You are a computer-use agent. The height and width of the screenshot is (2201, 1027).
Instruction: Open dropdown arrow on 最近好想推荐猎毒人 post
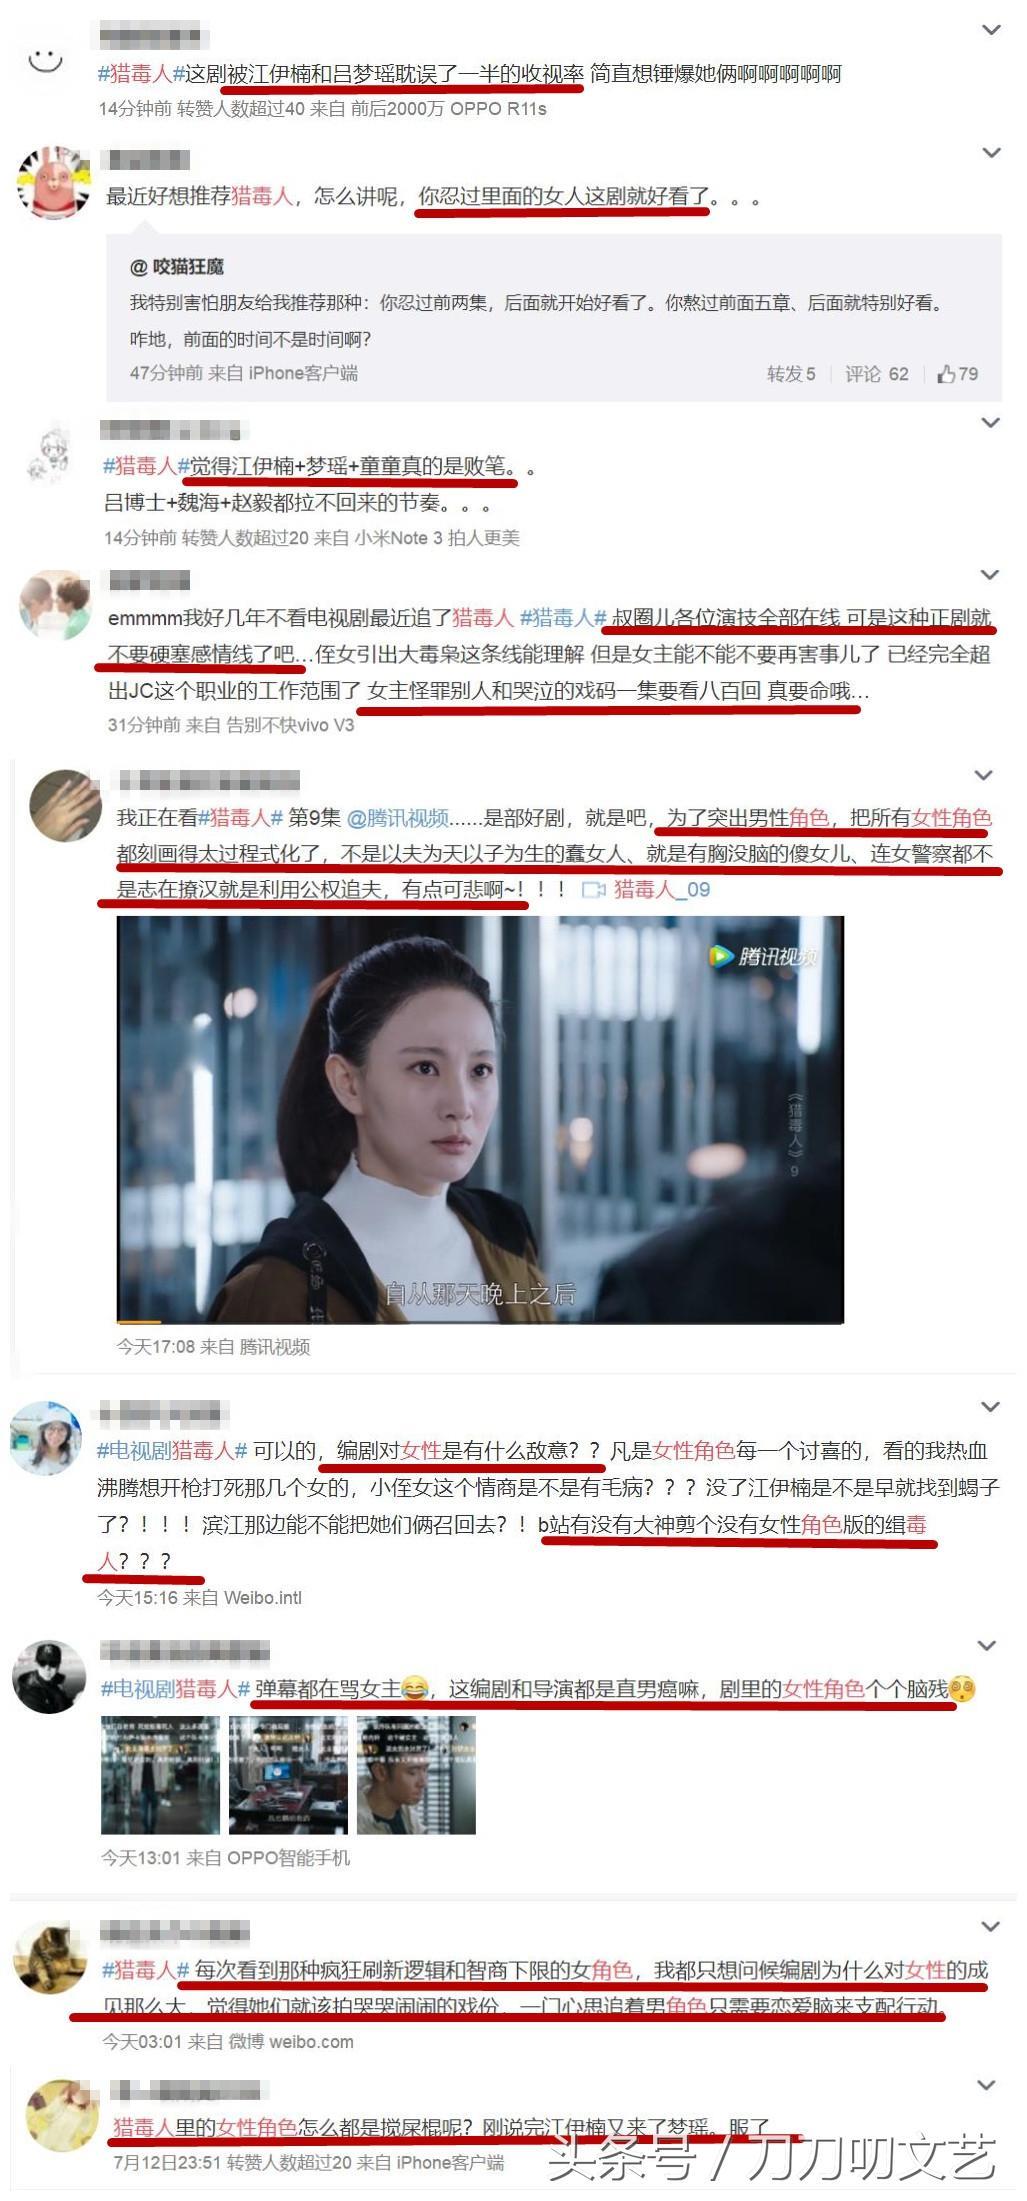(x=991, y=153)
